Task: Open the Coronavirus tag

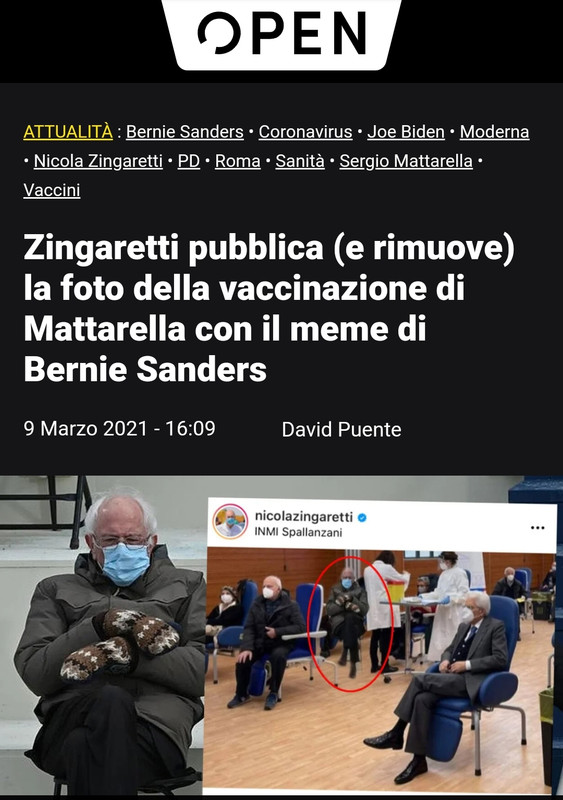Action: pyautogui.click(x=305, y=132)
